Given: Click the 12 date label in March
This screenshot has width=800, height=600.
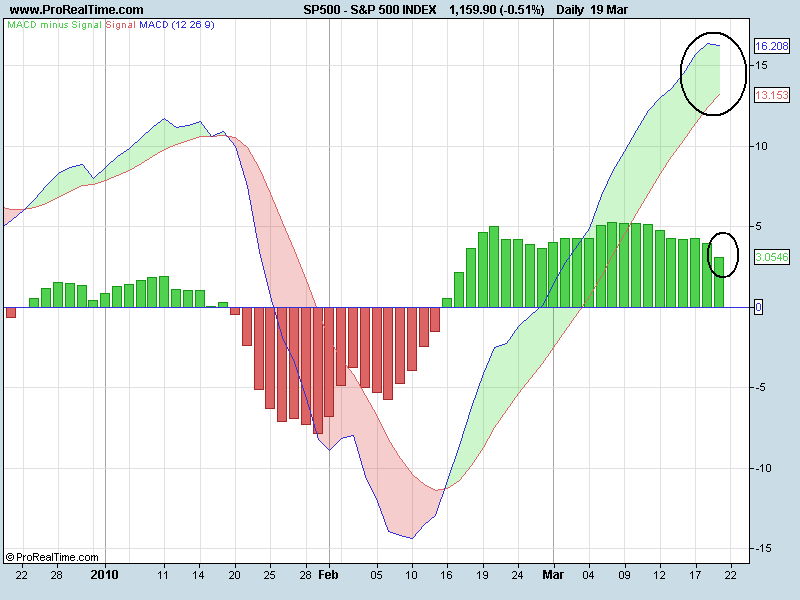Looking at the screenshot, I should 660,575.
